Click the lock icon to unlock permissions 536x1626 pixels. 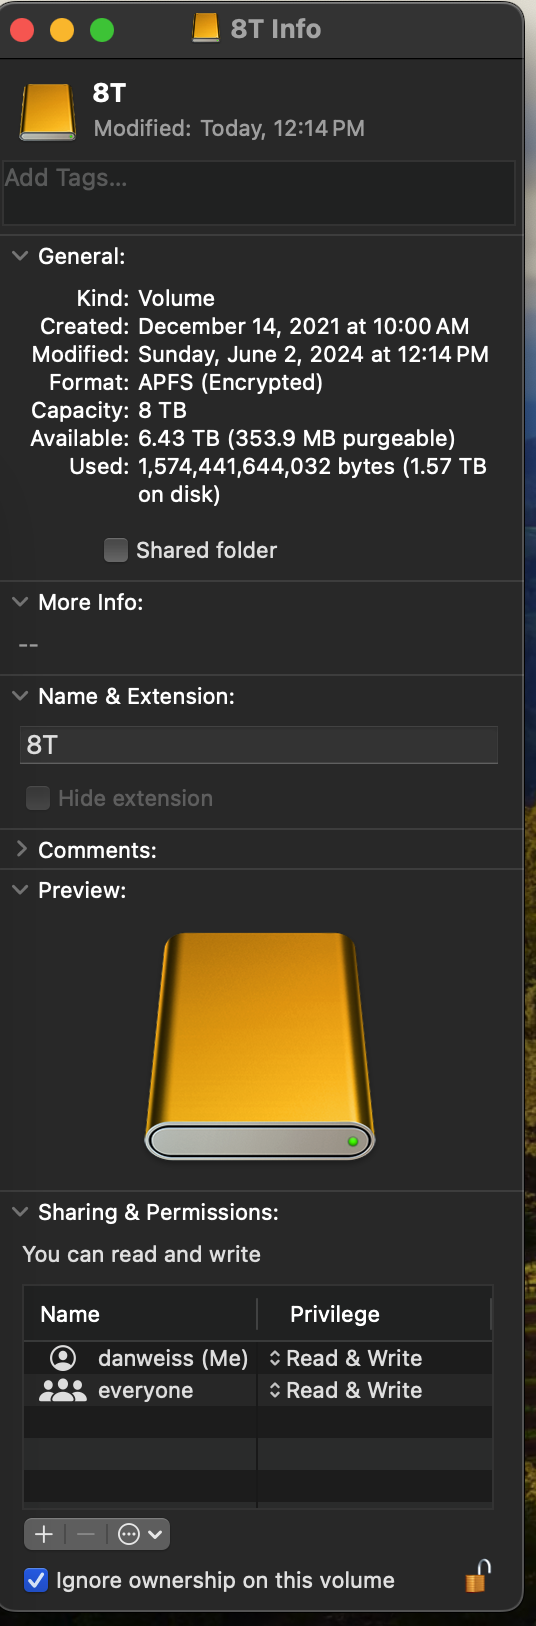point(478,1576)
